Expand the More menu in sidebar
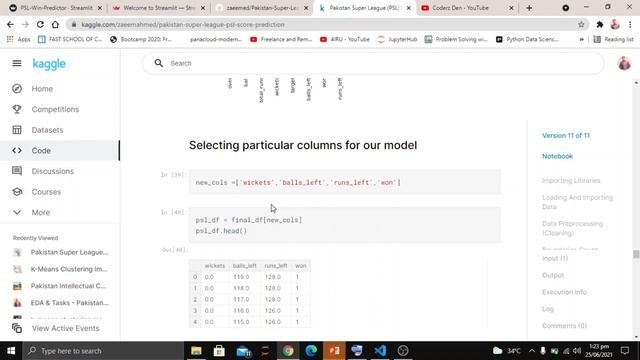Screen dimensions: 640x360 coord(40,212)
